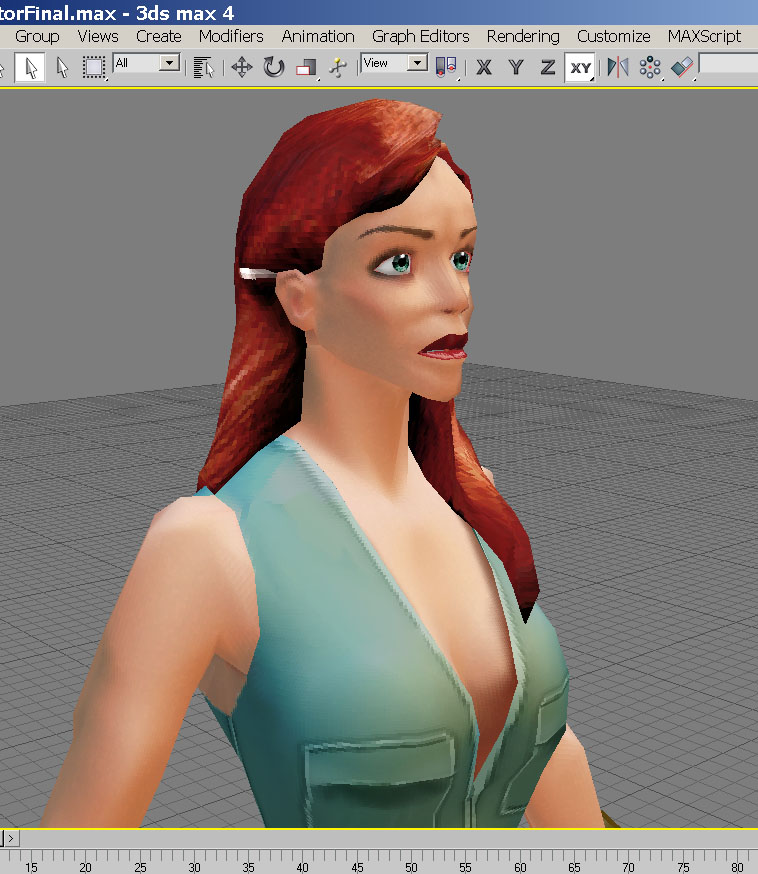
Task: Open the Rendering menu
Action: click(523, 36)
